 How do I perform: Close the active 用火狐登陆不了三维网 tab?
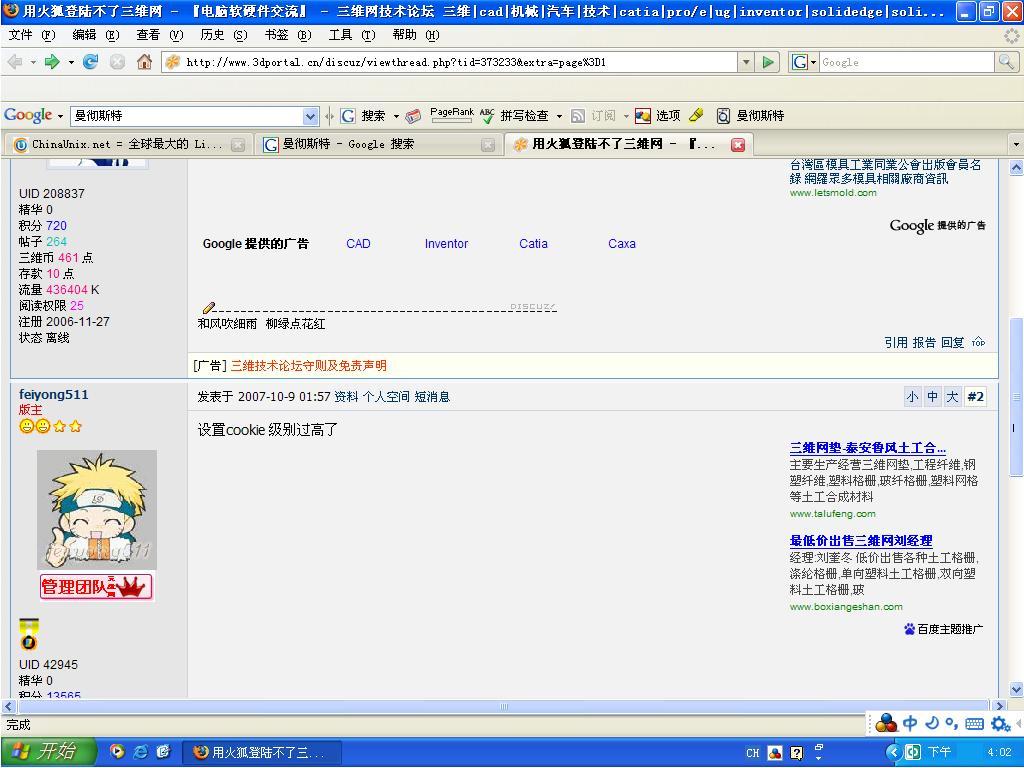(738, 144)
